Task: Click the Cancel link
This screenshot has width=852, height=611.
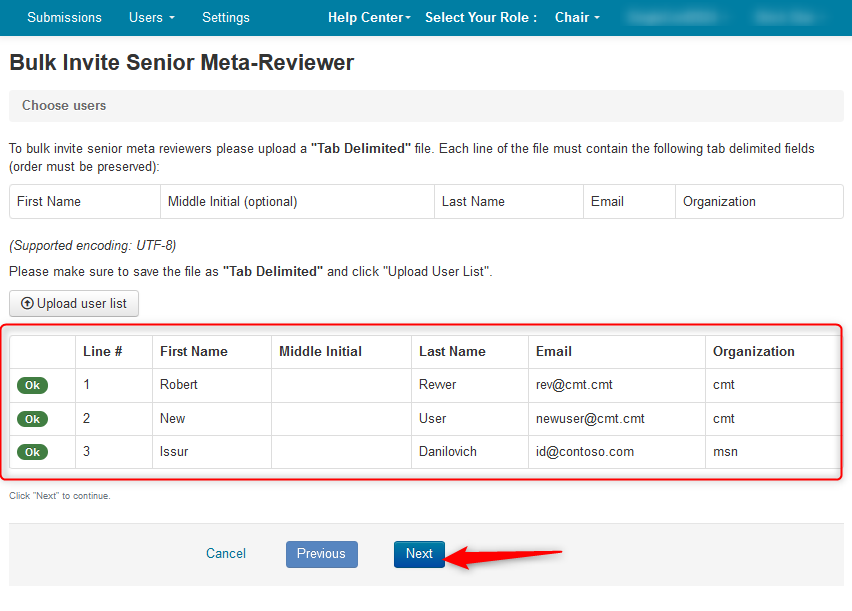Action: 225,553
